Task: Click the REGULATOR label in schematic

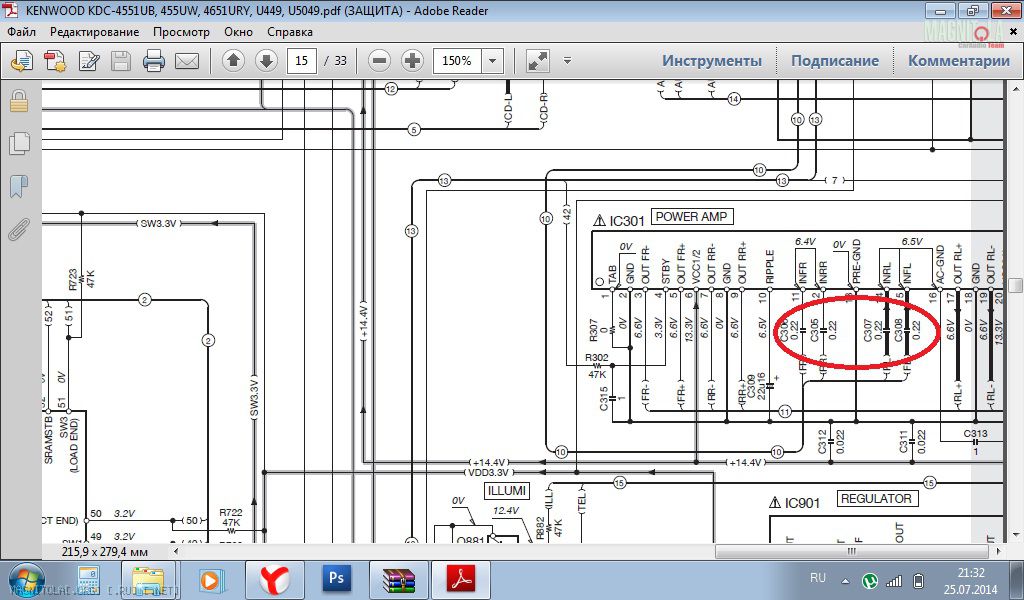Action: pyautogui.click(x=876, y=499)
